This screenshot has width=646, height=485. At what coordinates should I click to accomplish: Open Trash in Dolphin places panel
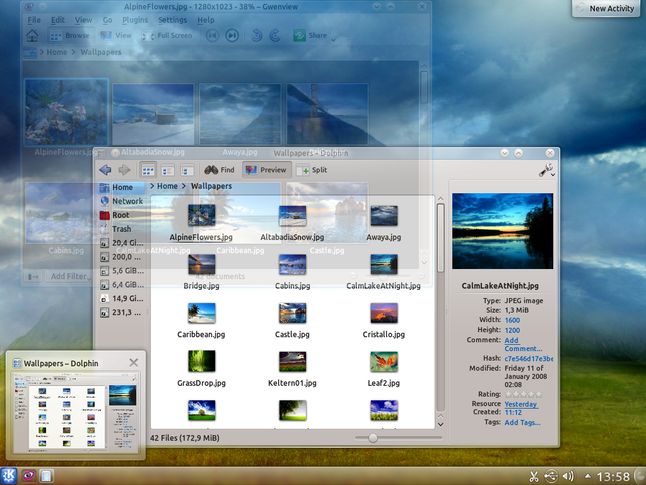122,229
